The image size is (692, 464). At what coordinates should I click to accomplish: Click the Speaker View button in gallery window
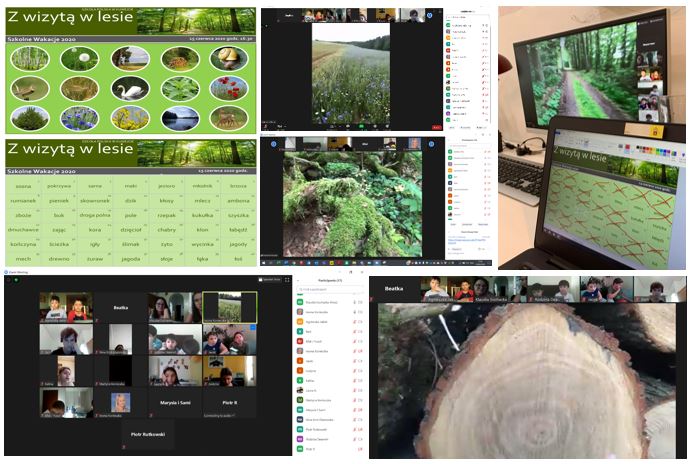[271, 280]
